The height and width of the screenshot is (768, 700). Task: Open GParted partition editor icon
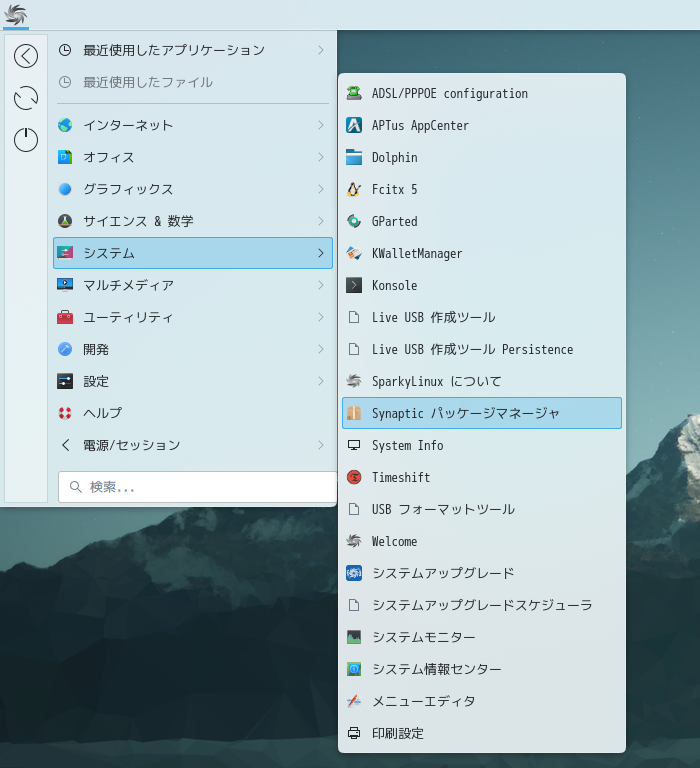[x=354, y=221]
